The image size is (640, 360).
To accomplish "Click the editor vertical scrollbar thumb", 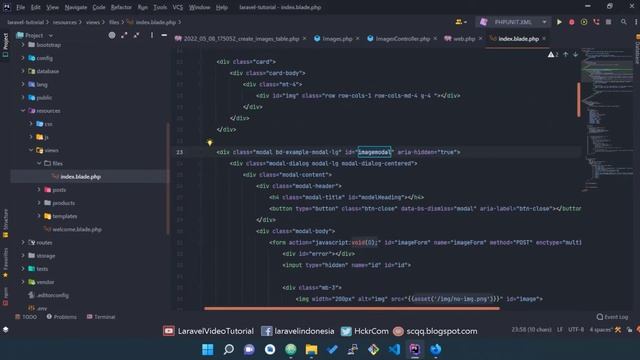I will point(579,100).
